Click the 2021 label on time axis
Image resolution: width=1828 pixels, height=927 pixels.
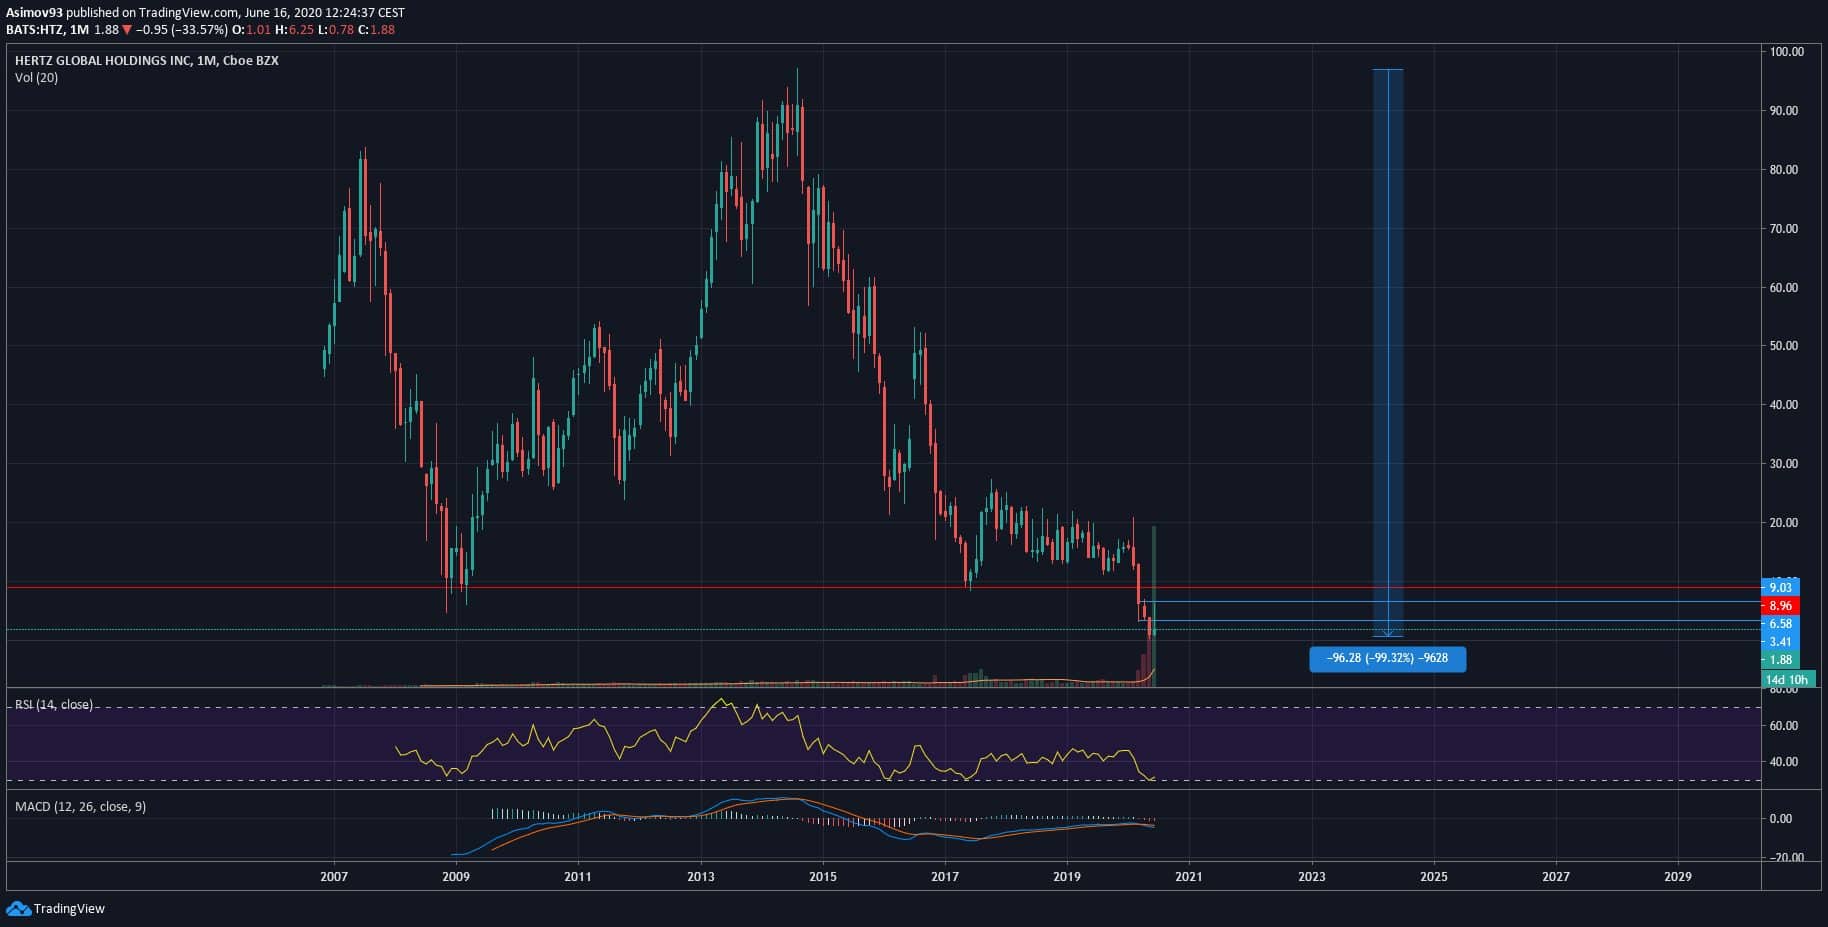pos(1189,877)
